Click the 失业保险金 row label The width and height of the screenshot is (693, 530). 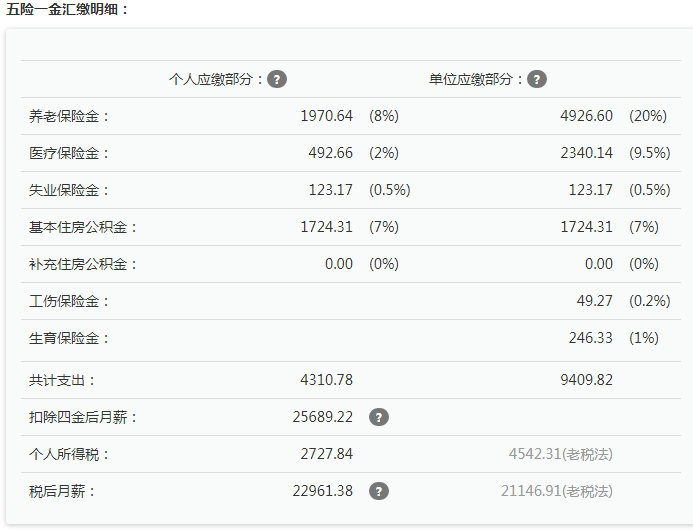click(x=69, y=190)
